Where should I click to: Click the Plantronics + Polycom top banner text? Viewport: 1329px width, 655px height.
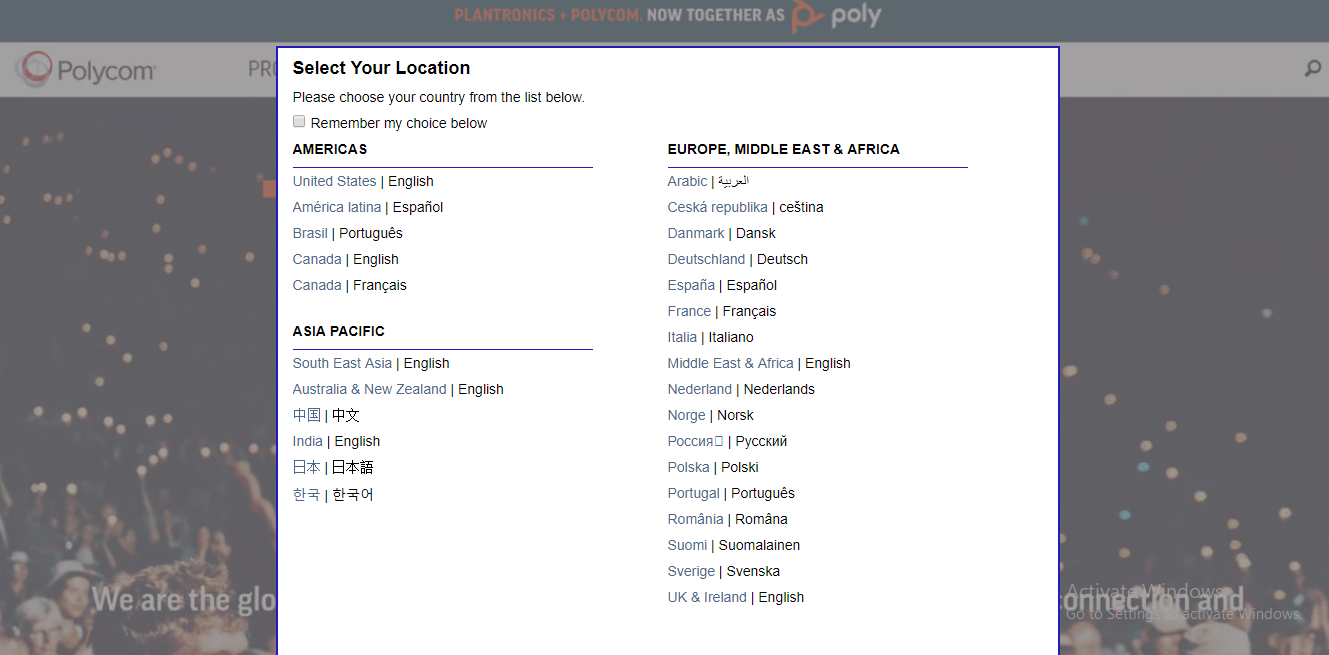(620, 16)
